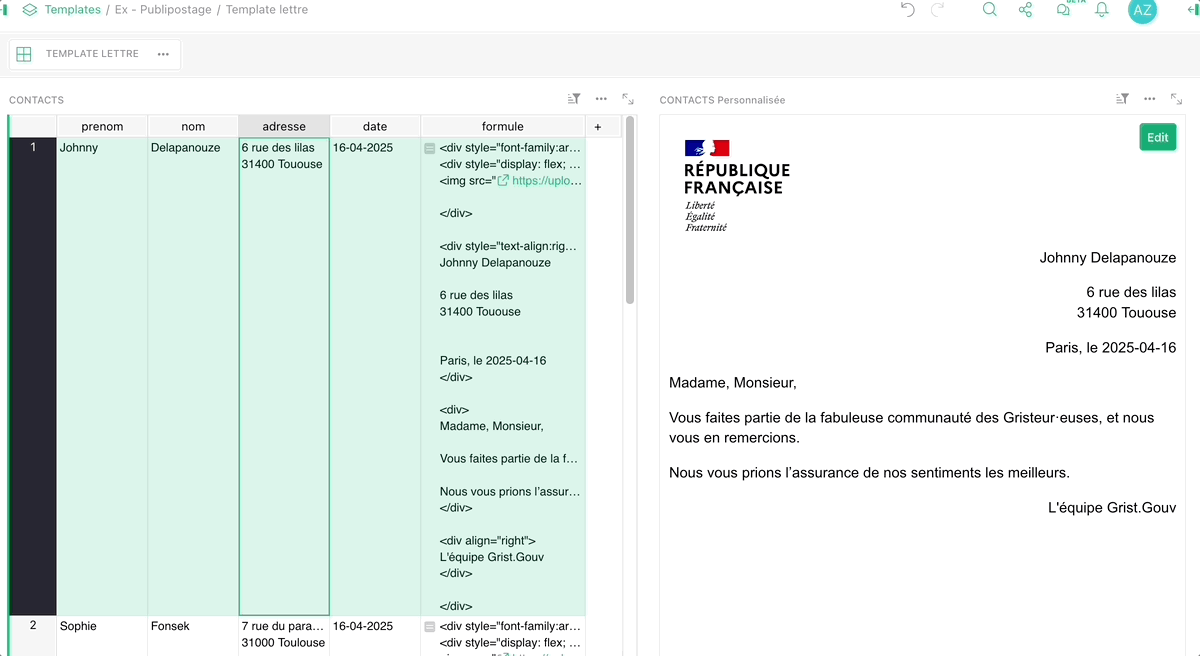Expand CONTACTS Personnalisée widget fullscreen
The image size is (1200, 656).
click(x=1176, y=99)
